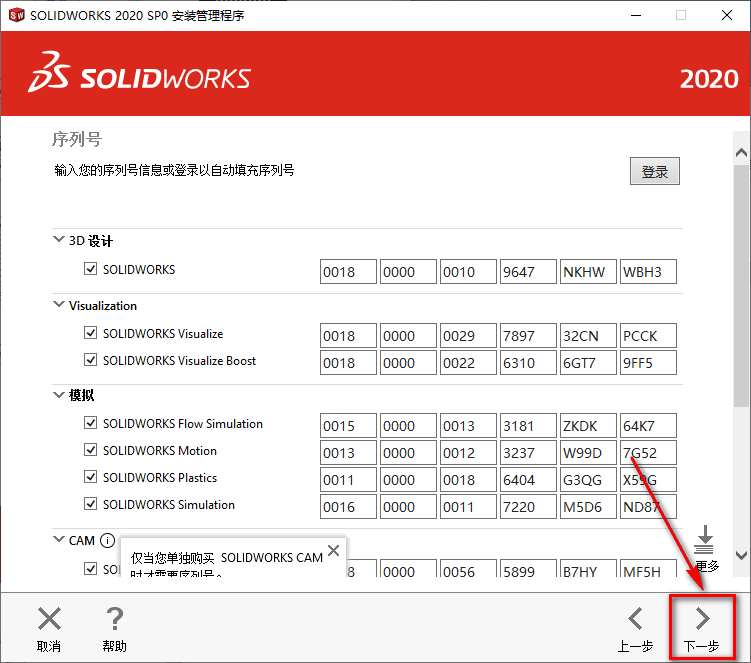Click Motion serial field 0013
The image size is (751, 663).
point(348,453)
